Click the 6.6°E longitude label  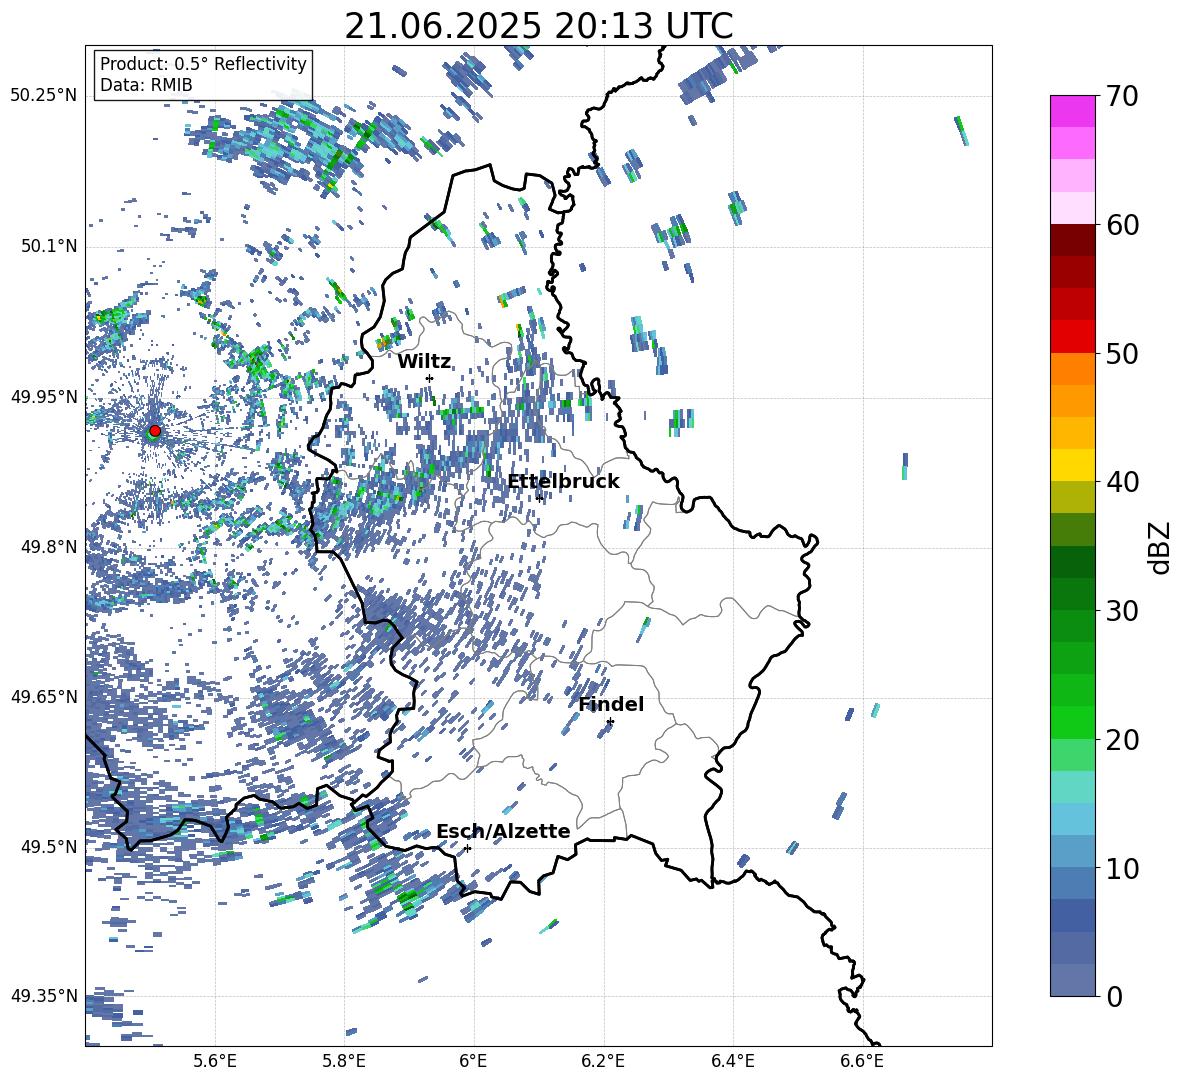point(862,1061)
